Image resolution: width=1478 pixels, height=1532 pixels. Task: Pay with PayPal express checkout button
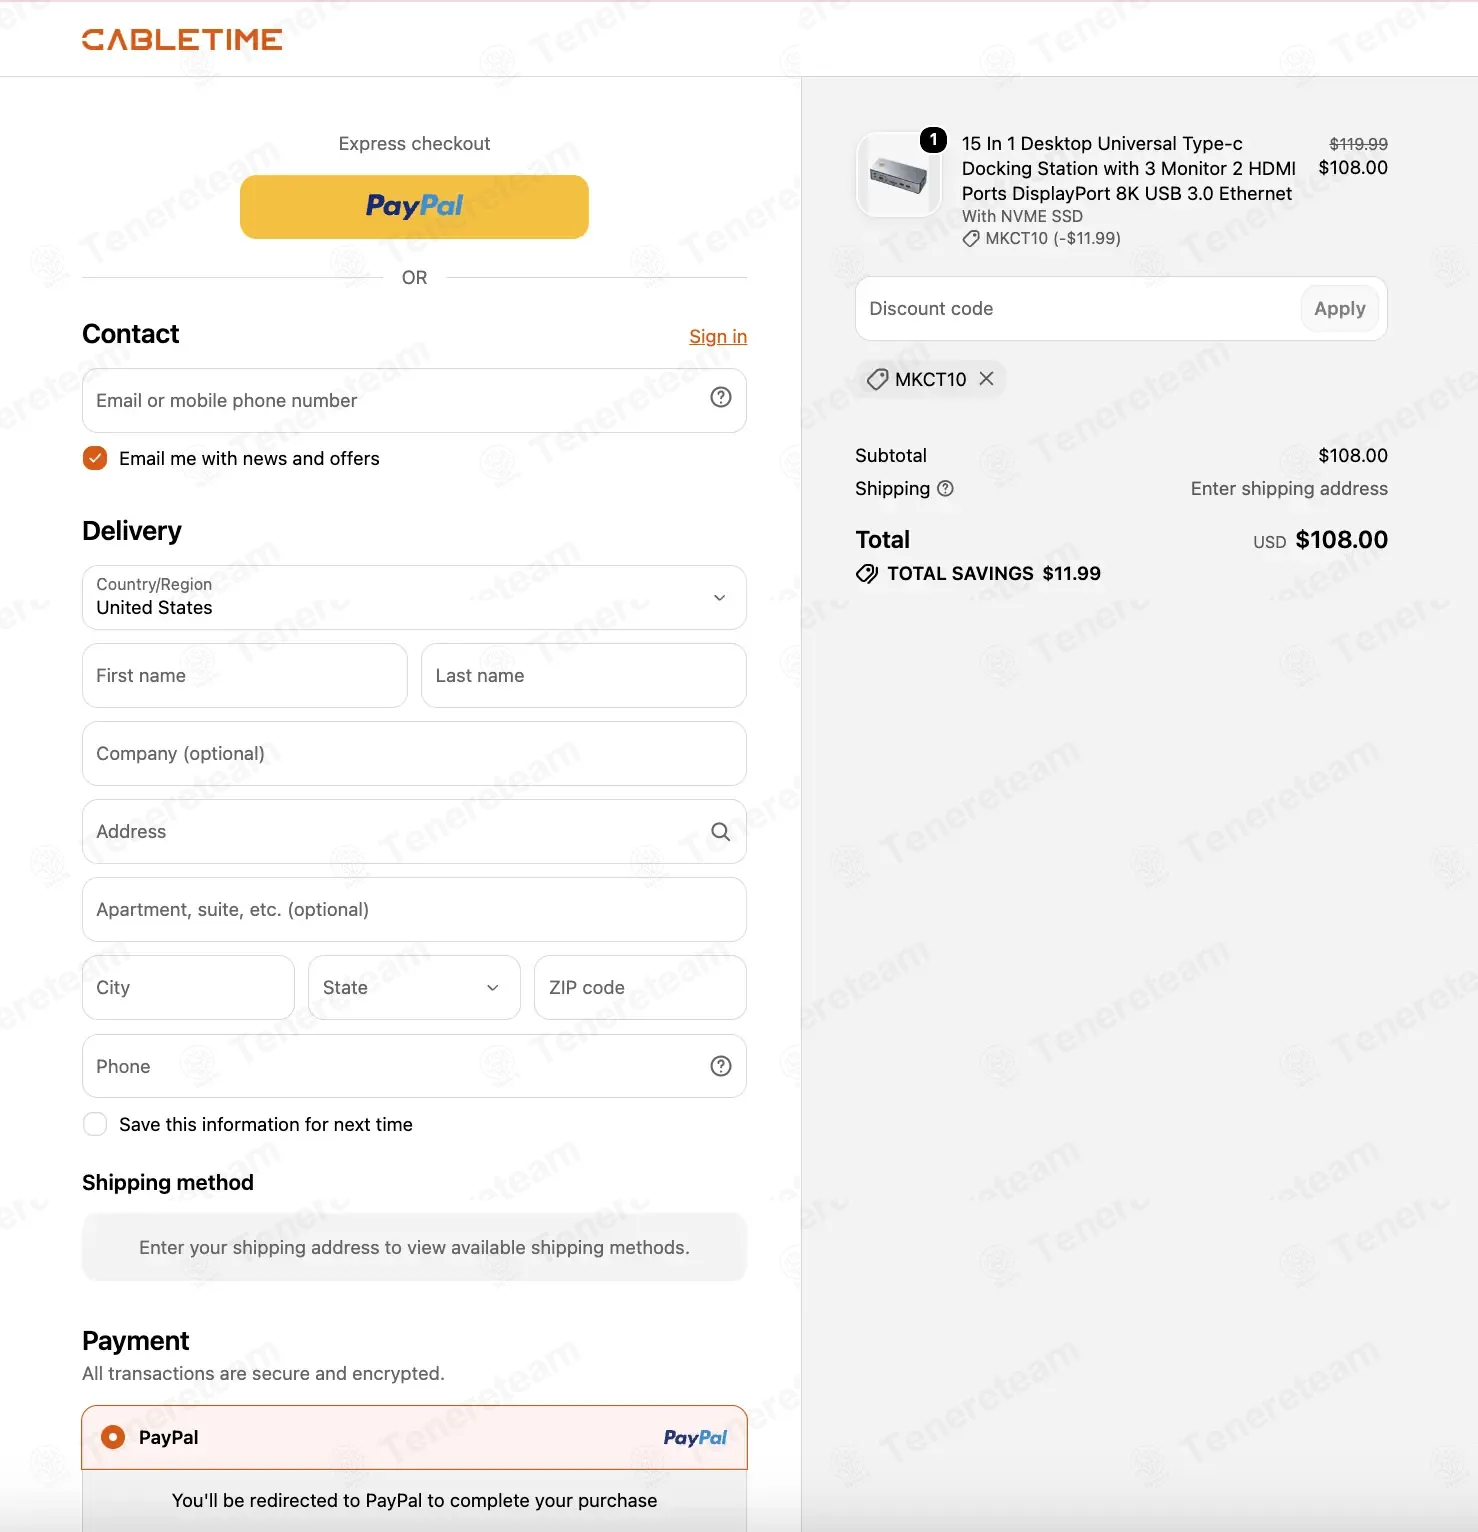(414, 207)
